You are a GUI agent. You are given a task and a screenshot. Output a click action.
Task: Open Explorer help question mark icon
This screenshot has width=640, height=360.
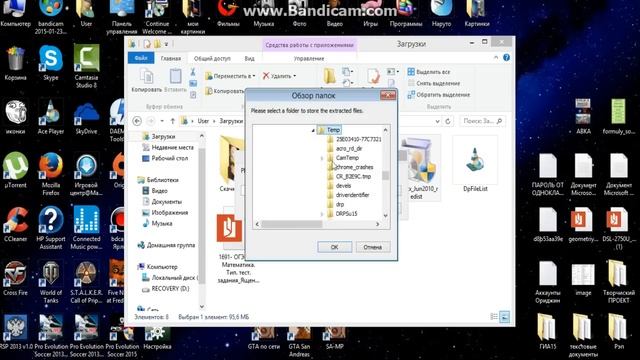click(x=507, y=58)
